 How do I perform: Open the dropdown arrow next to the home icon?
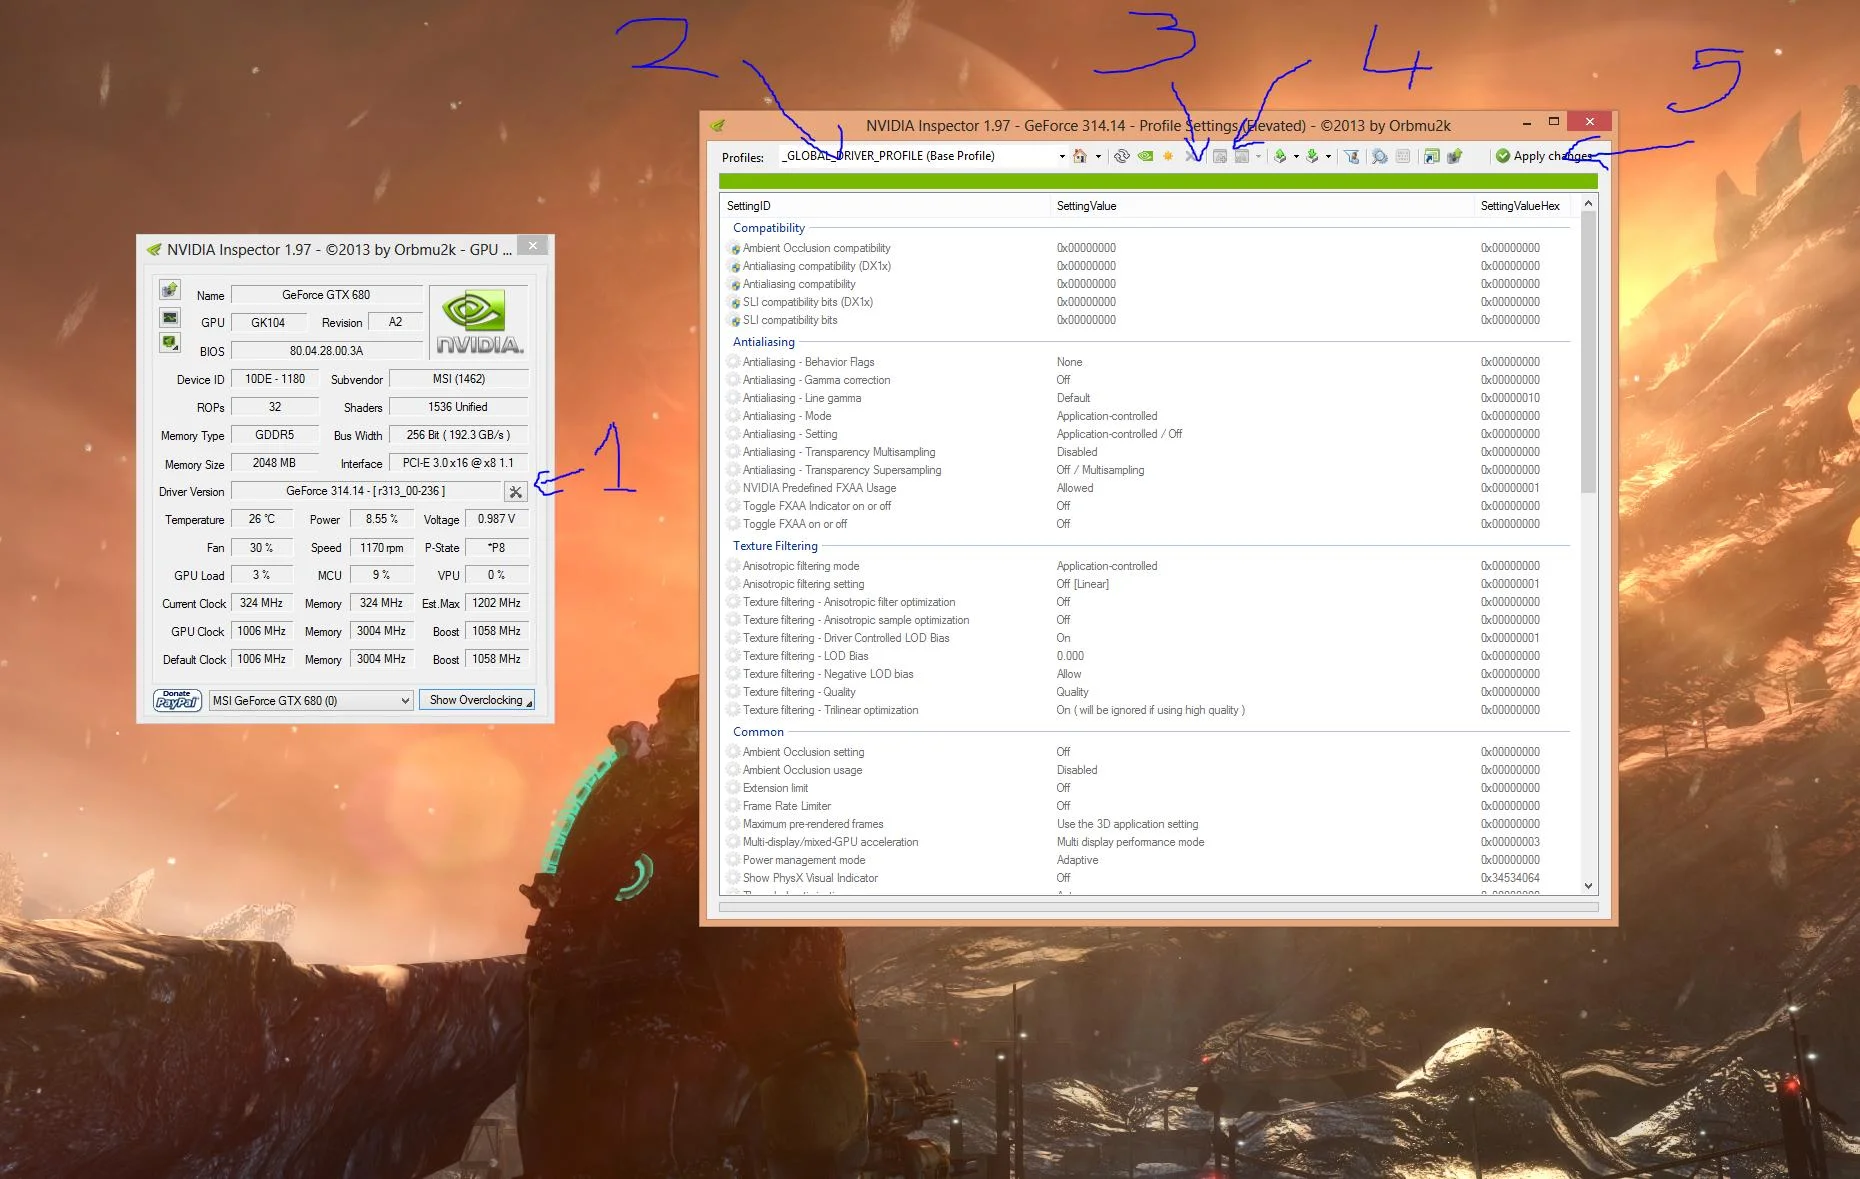click(1098, 157)
